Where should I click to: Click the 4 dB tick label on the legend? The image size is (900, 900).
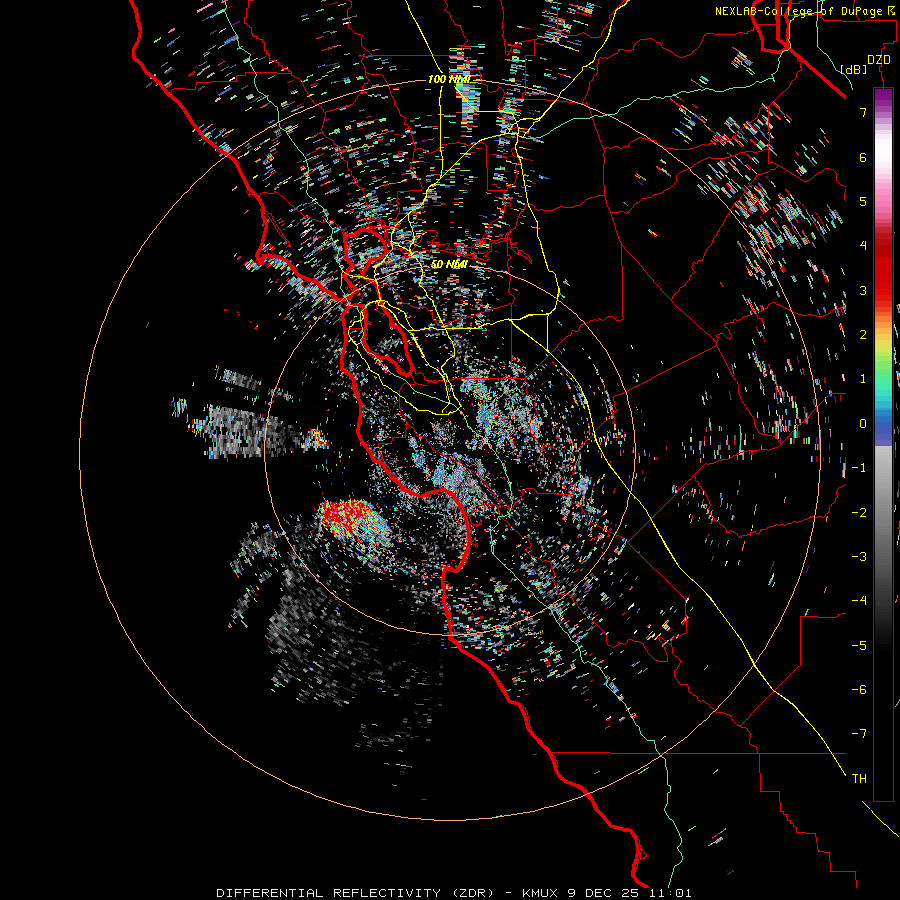(x=863, y=245)
